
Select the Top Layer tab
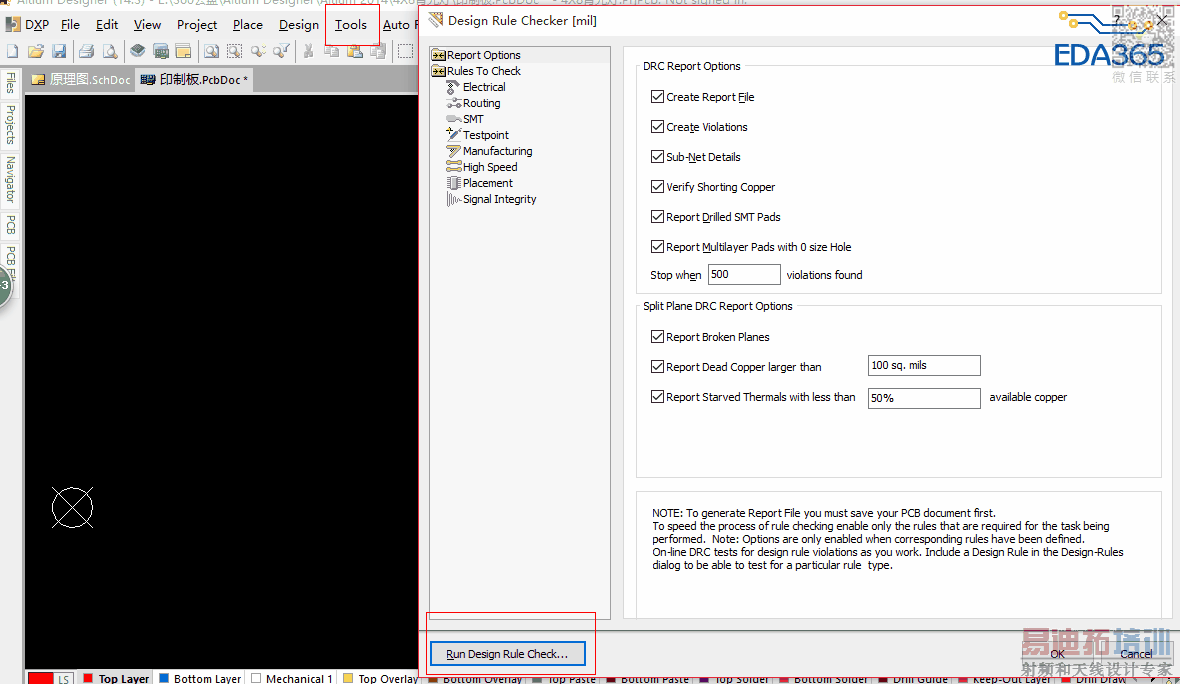tap(117, 678)
